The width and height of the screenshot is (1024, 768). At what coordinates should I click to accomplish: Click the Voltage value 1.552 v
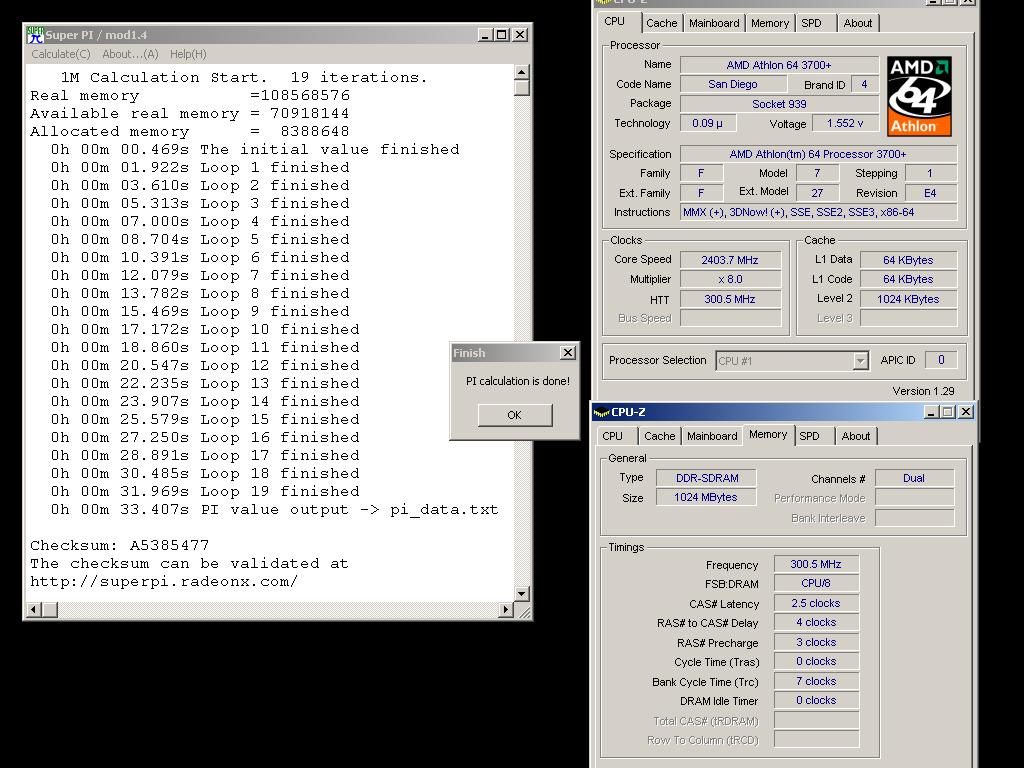844,123
